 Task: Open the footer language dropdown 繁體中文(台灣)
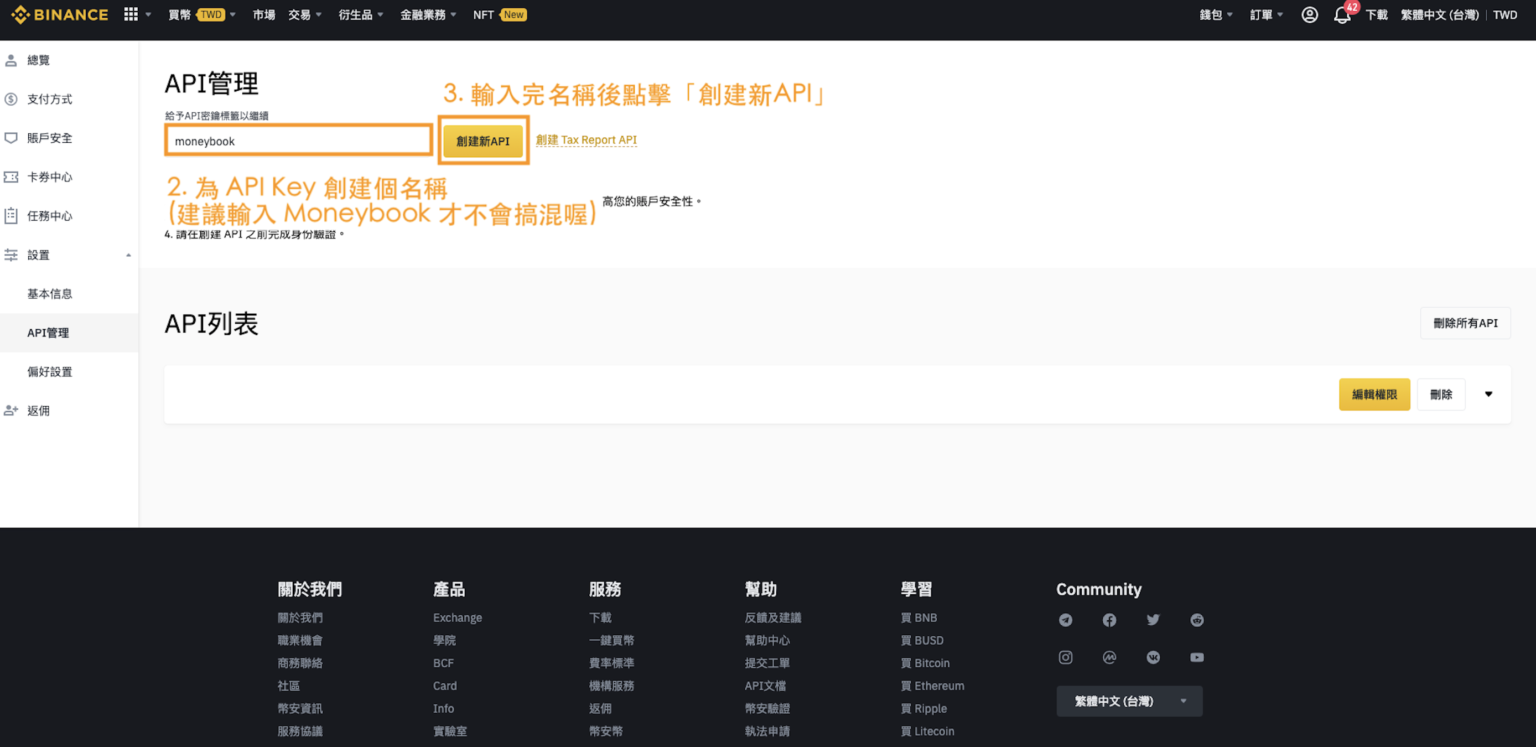(1129, 701)
